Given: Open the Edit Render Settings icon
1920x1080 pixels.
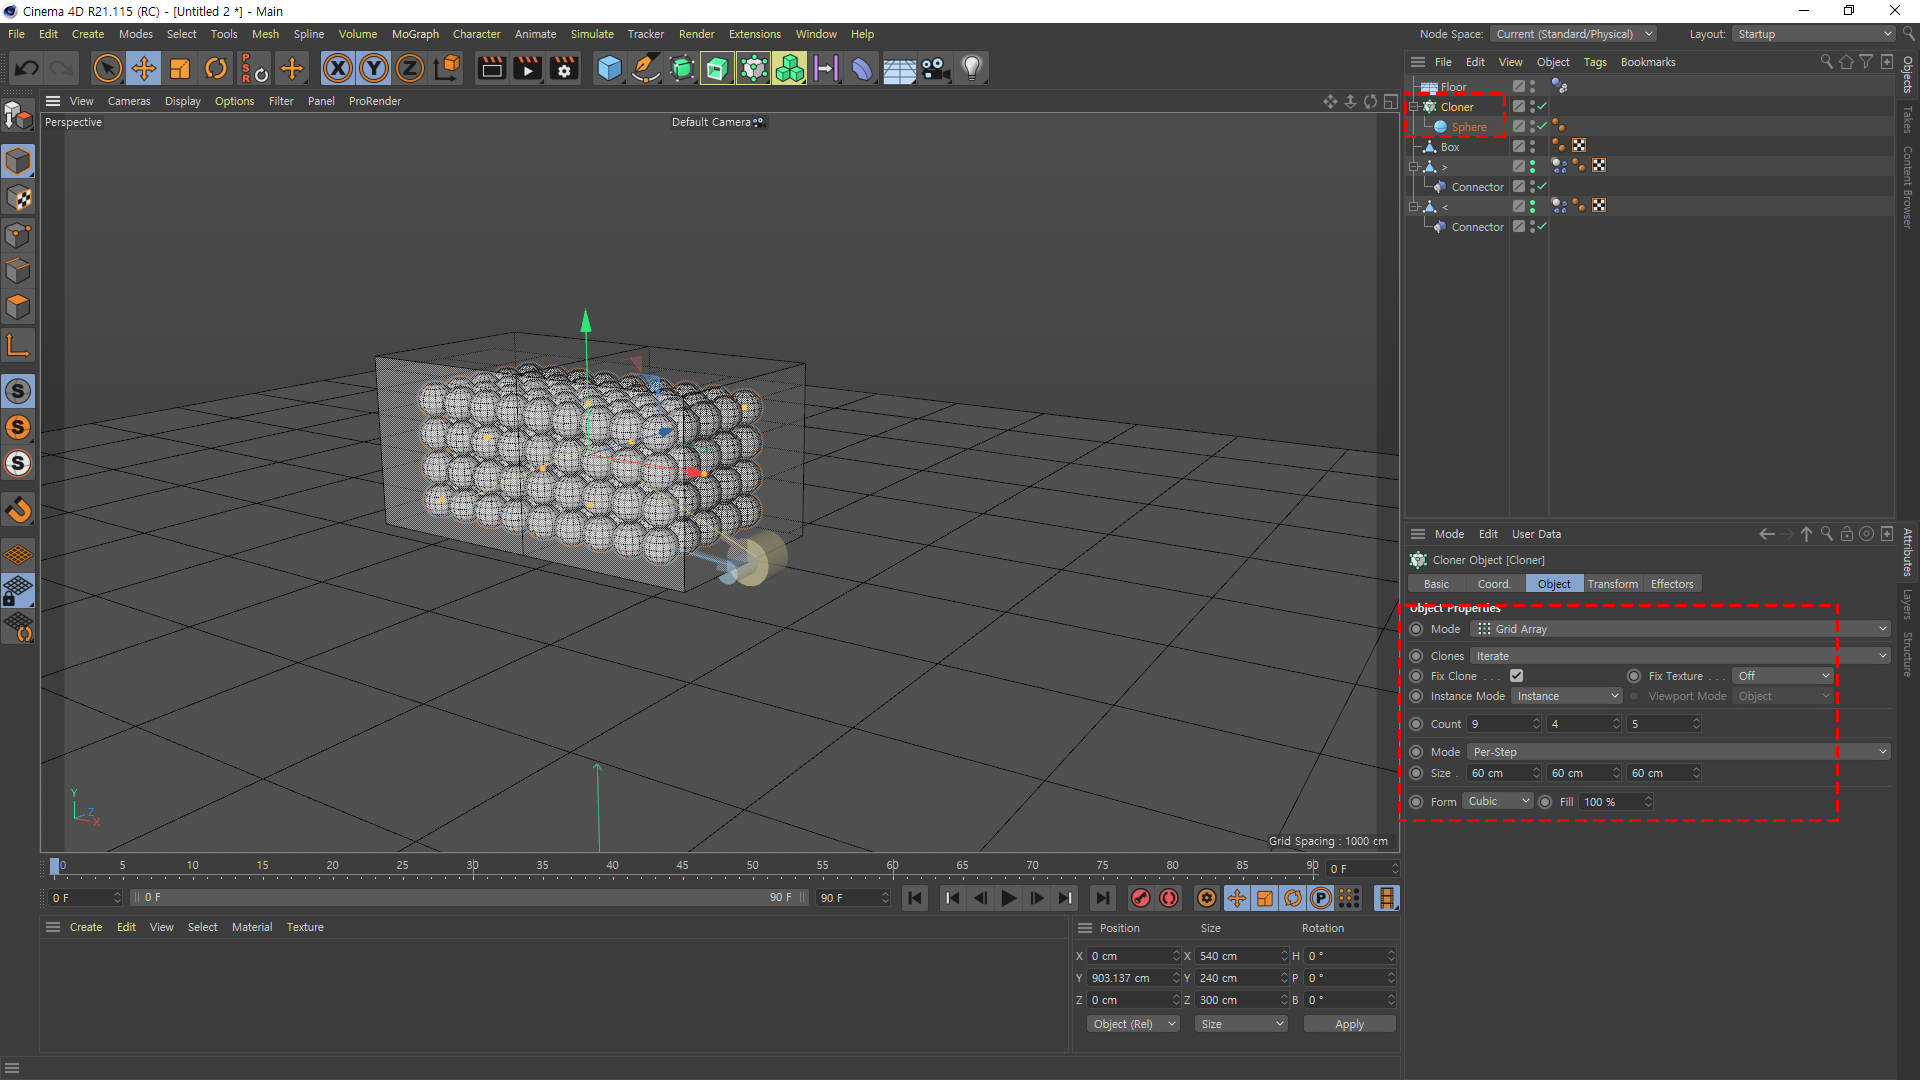Looking at the screenshot, I should point(564,68).
